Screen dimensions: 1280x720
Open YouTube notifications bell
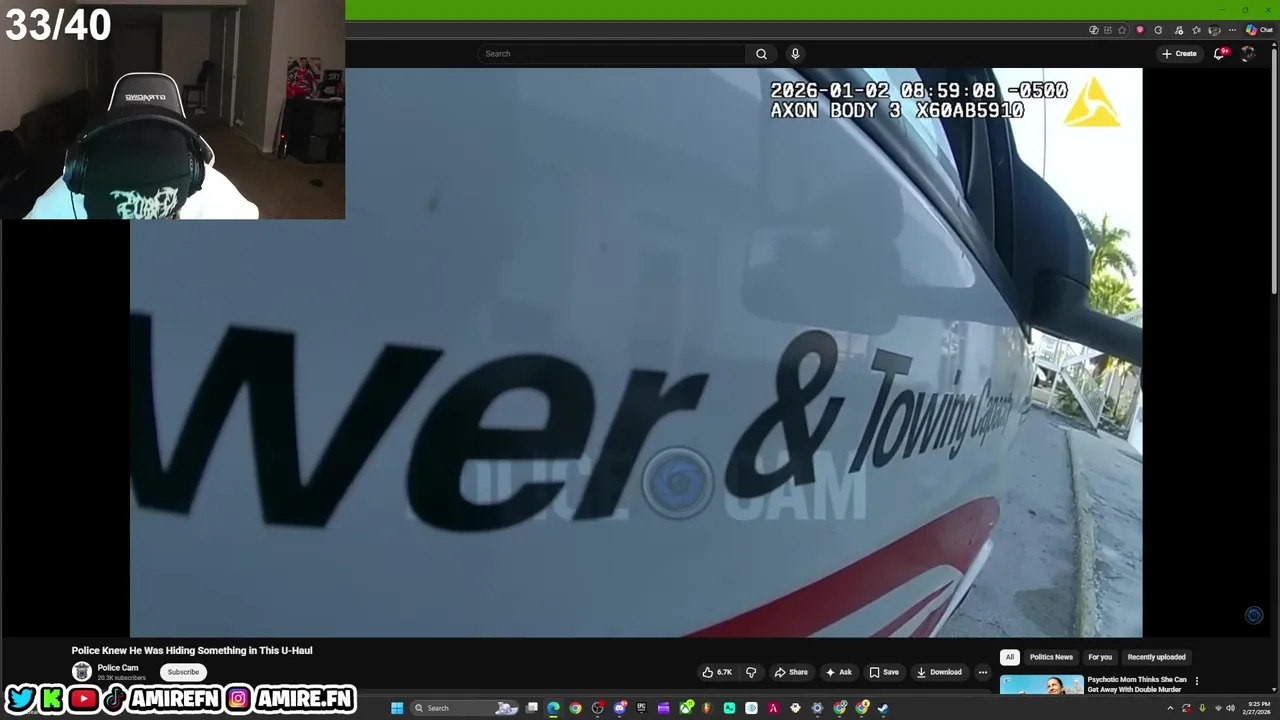point(1219,54)
